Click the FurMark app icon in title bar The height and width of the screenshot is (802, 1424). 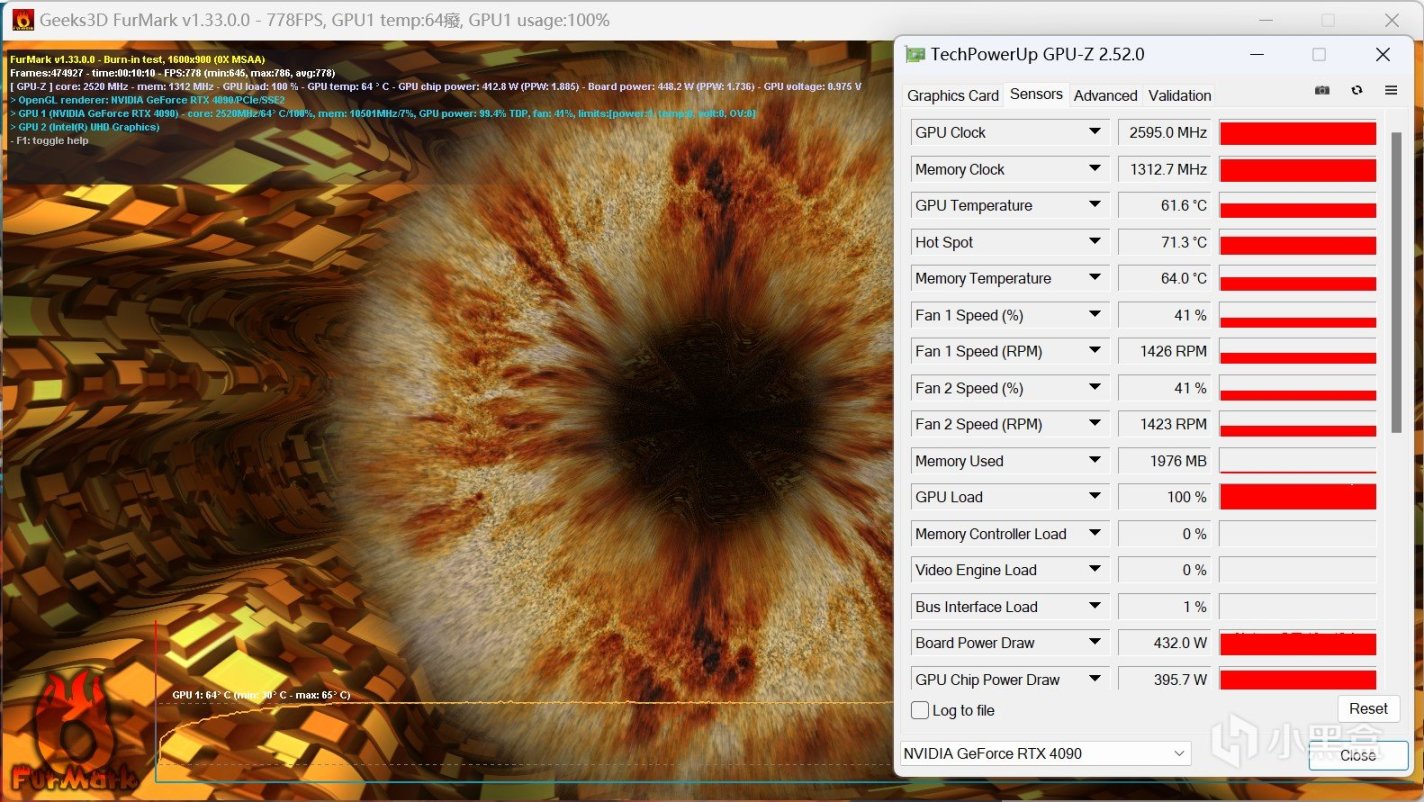tap(22, 20)
